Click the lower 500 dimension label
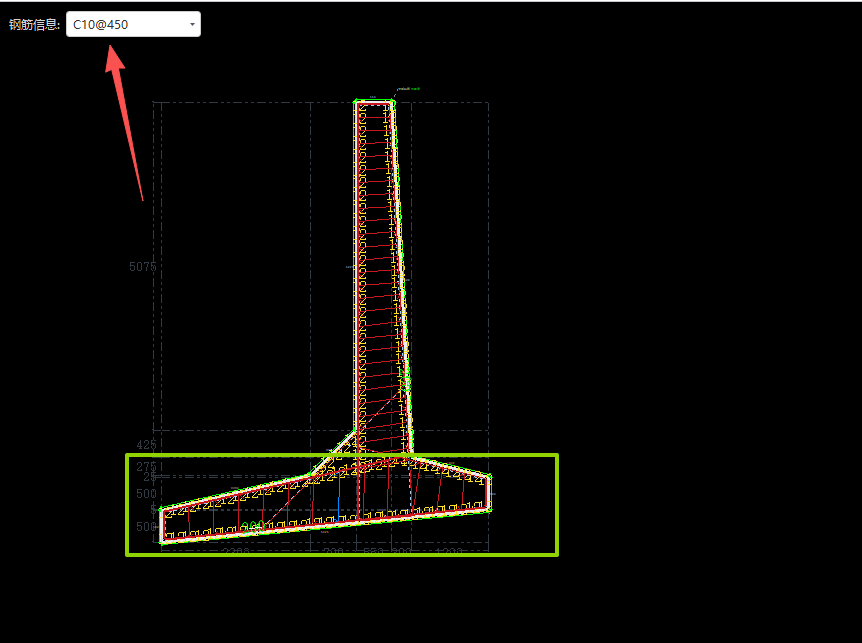Screen dimensions: 862x643 [x=146, y=526]
